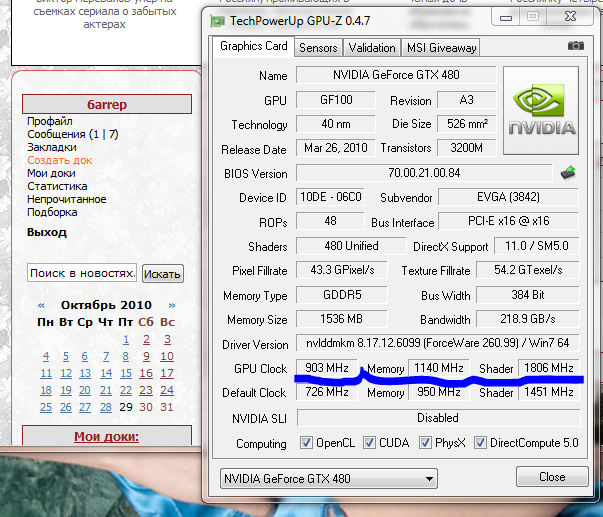Save BIOS using the chip icon
Image resolution: width=603 pixels, height=517 pixels.
568,173
